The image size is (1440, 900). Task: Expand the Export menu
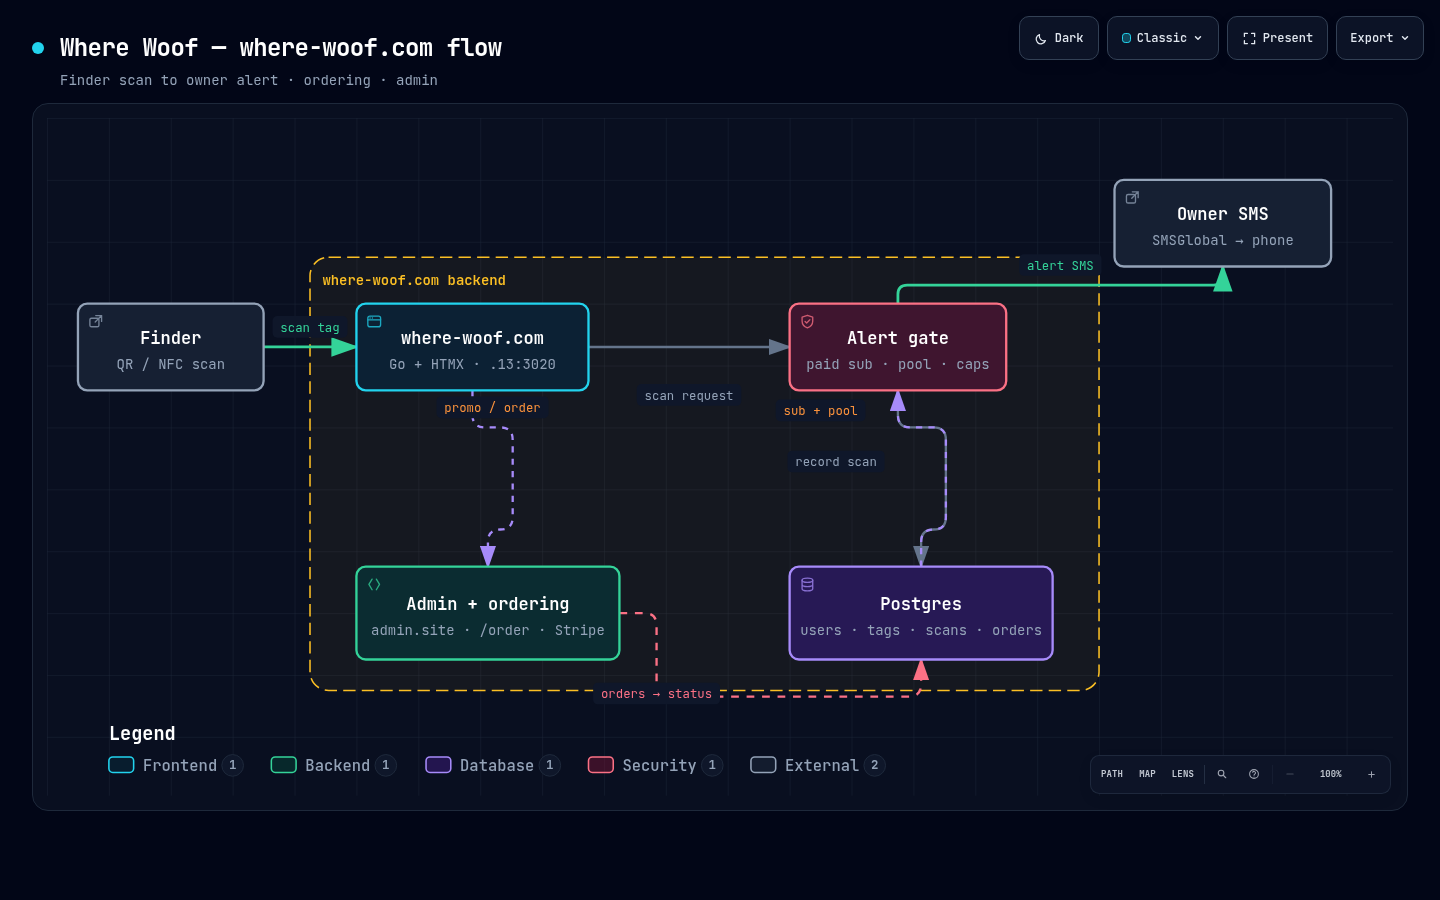click(x=1380, y=38)
